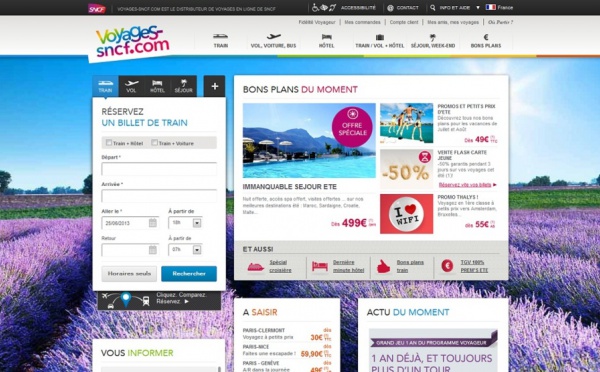The width and height of the screenshot is (600, 372).
Task: Click the Arrivée input field
Action: coord(159,196)
